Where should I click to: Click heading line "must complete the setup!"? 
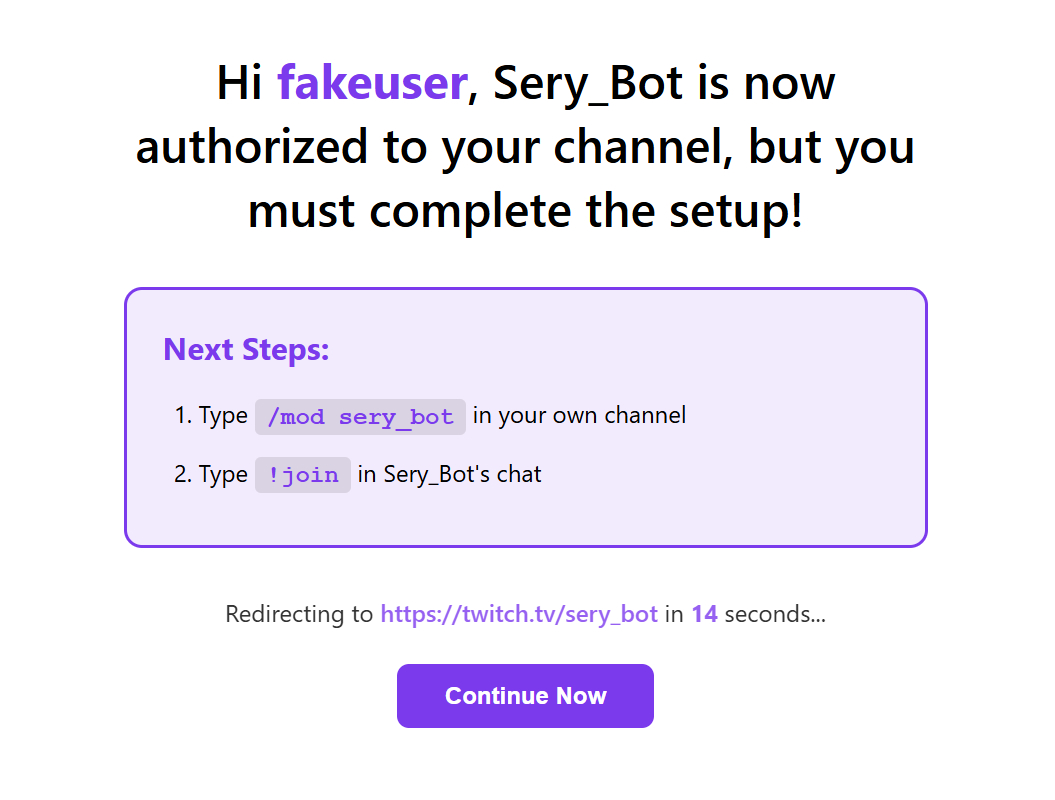(525, 211)
